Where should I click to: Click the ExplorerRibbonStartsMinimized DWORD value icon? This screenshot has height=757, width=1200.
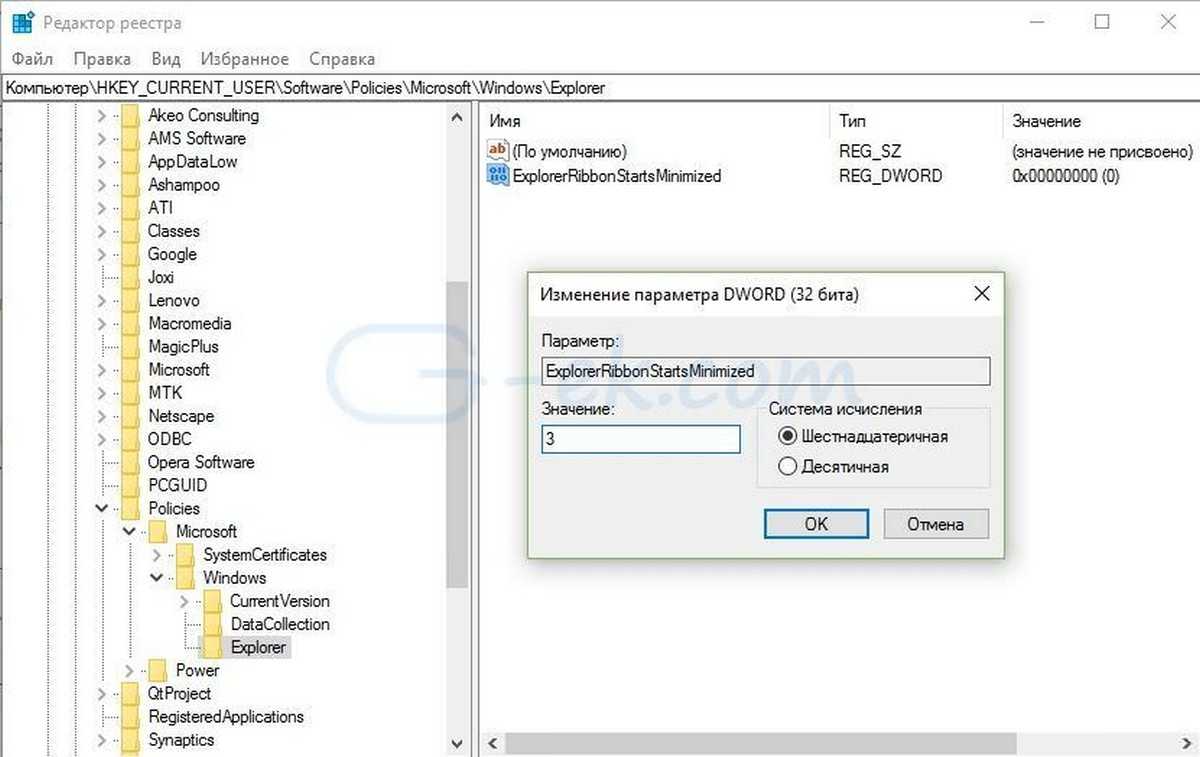pos(497,176)
